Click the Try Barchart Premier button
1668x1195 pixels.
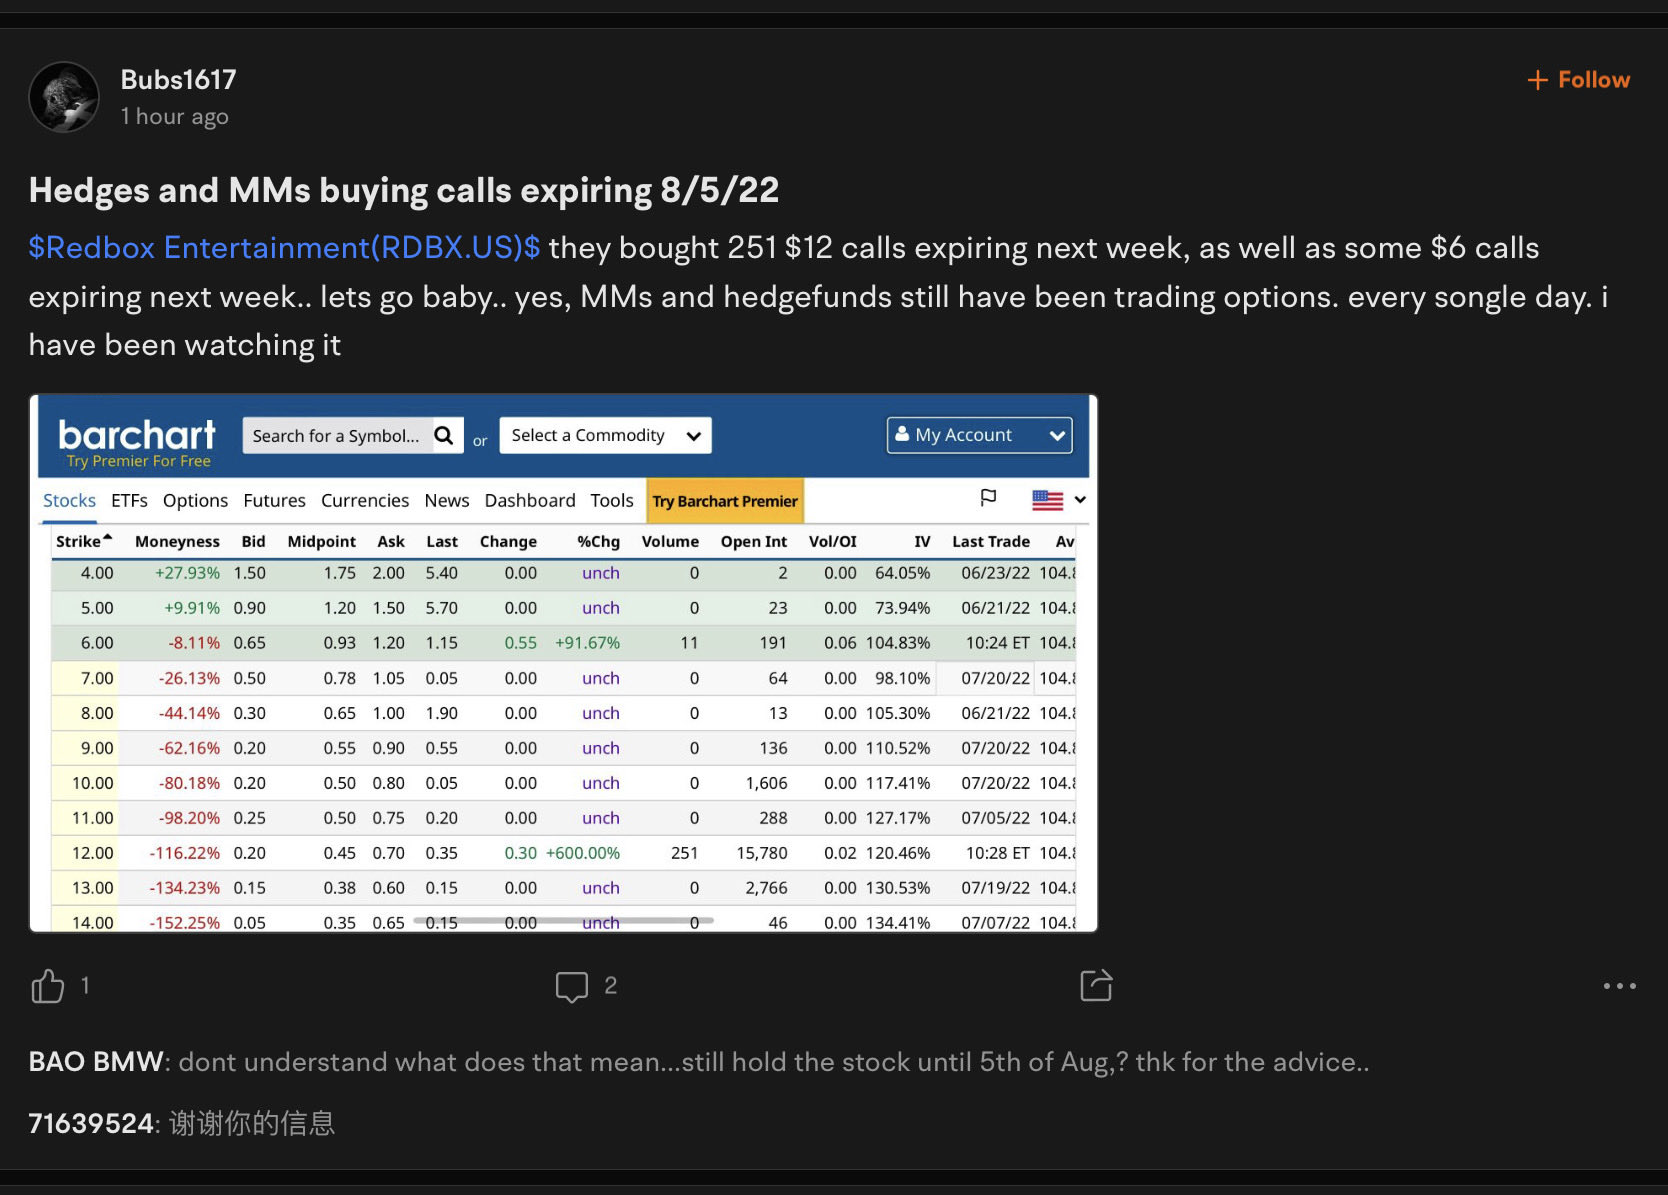coord(725,501)
